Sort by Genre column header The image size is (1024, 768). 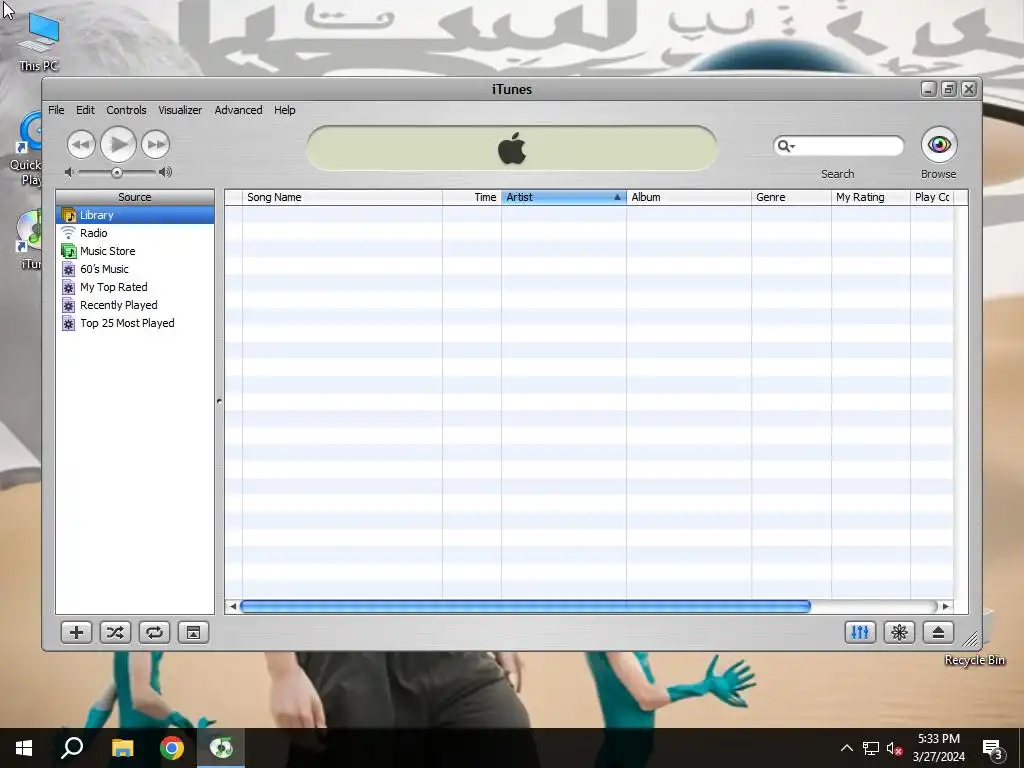click(792, 197)
